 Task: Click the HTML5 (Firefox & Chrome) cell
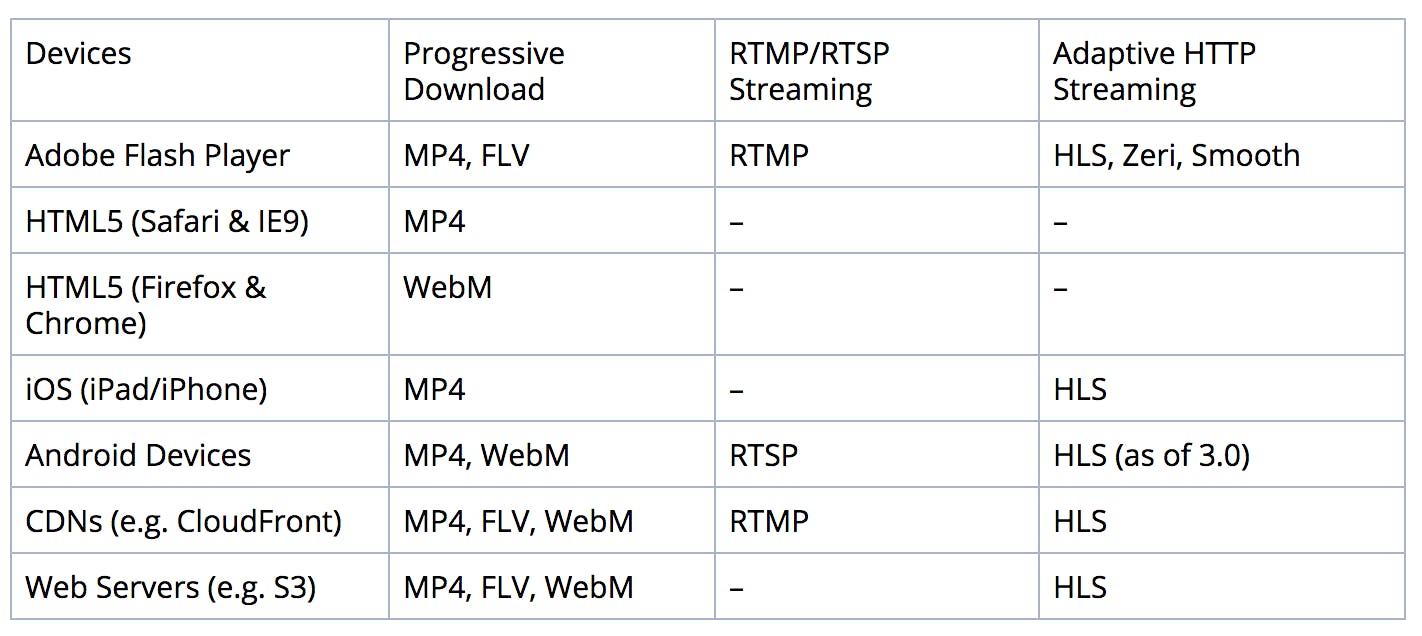click(200, 305)
